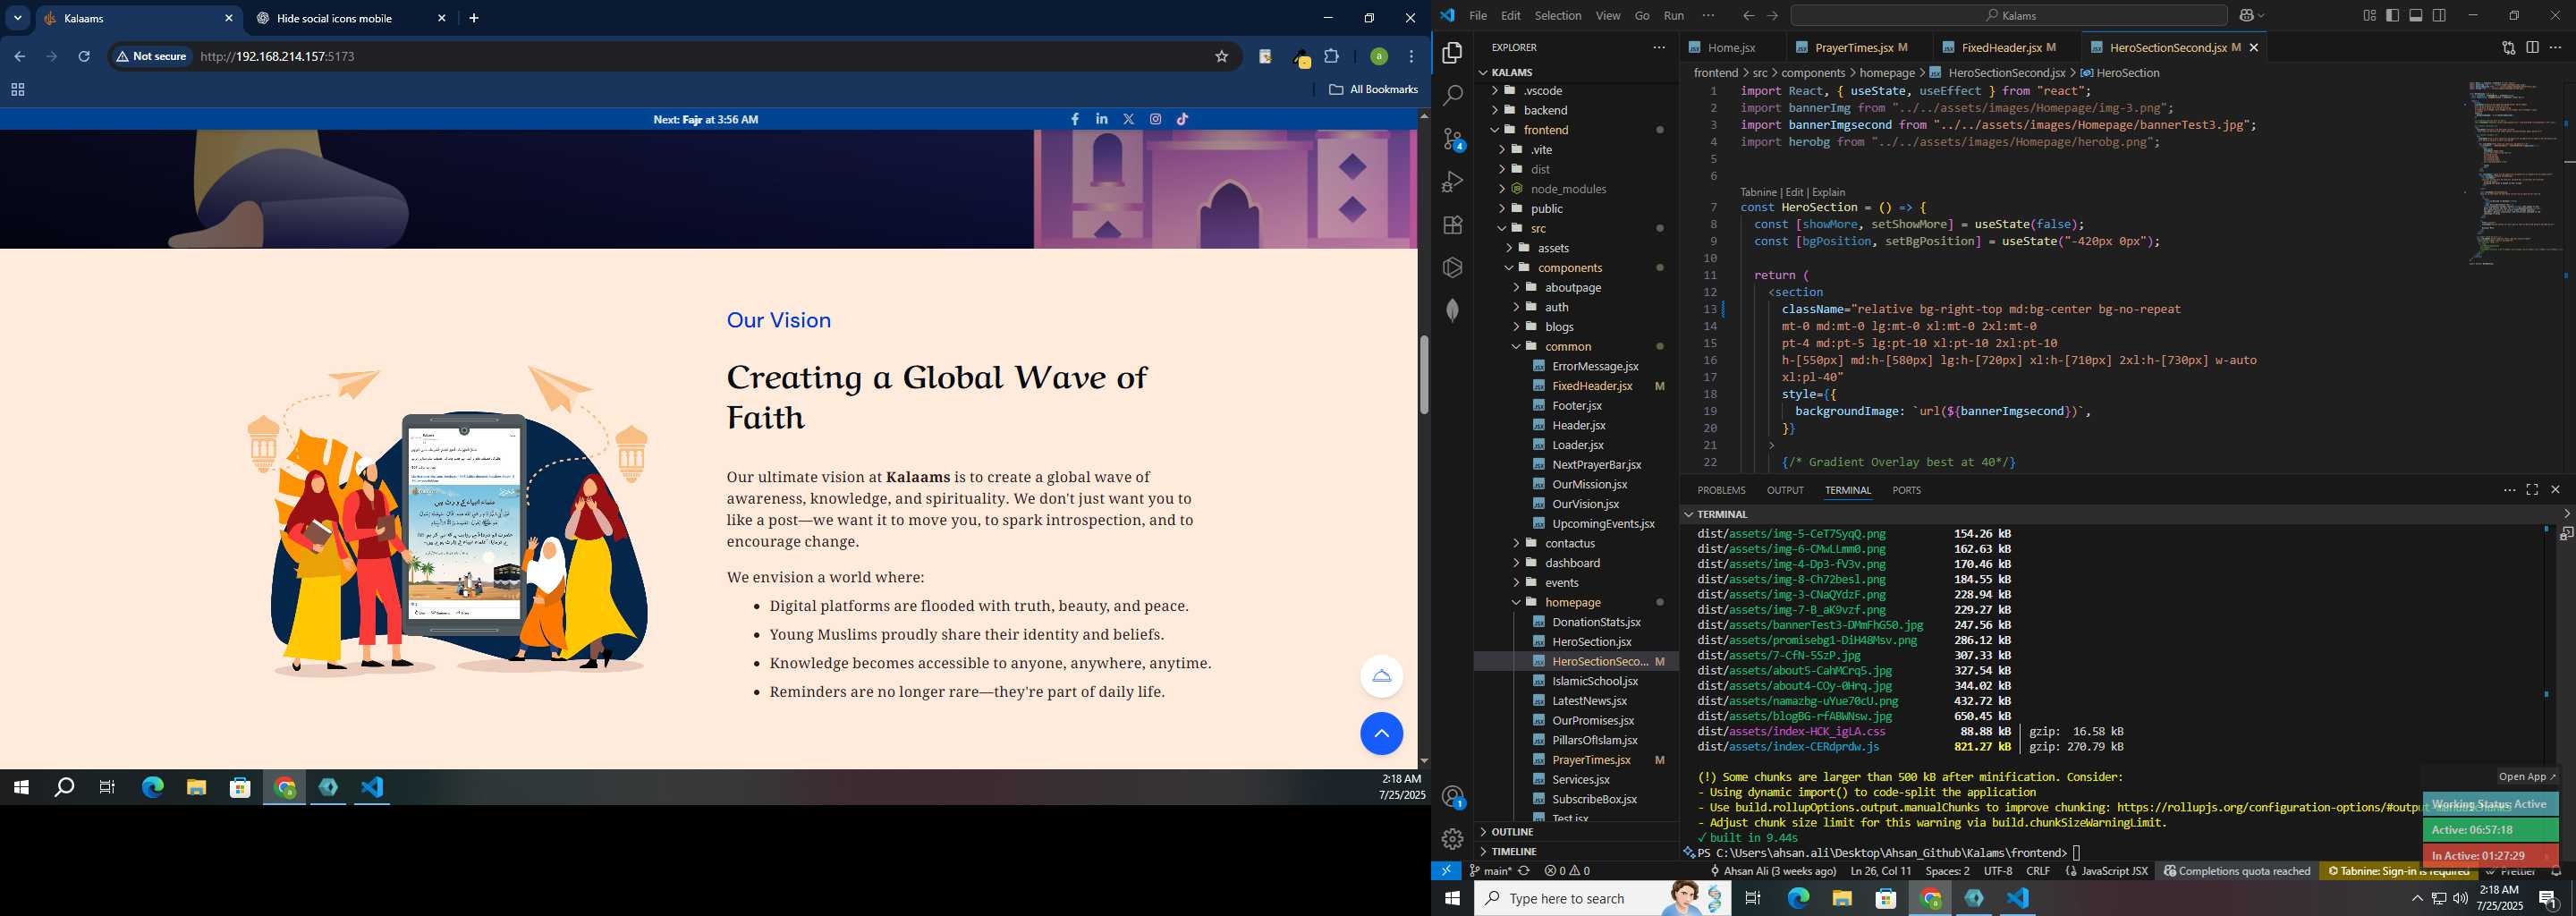Screen dimensions: 2576x916
Task: Expand the backend folder
Action: tap(1545, 110)
